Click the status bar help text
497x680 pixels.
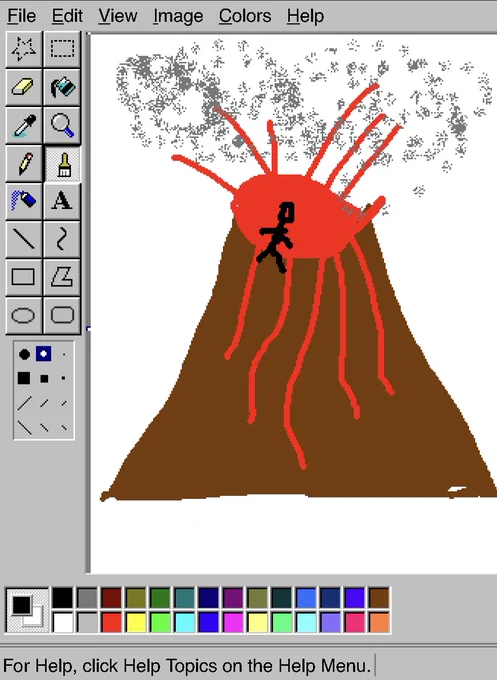[x=186, y=666]
